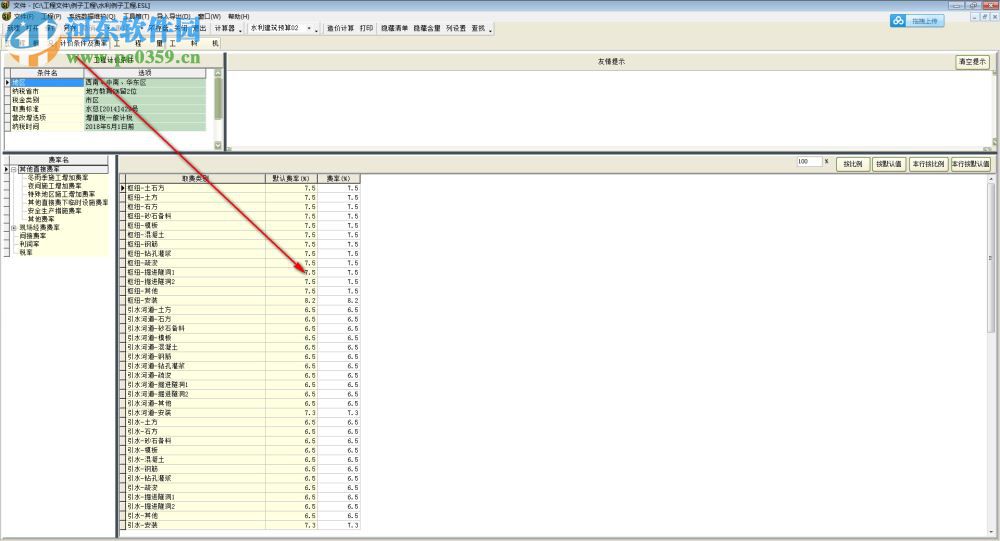
Task: Expand the 现场经费费率 tree node
Action: (x=13, y=228)
